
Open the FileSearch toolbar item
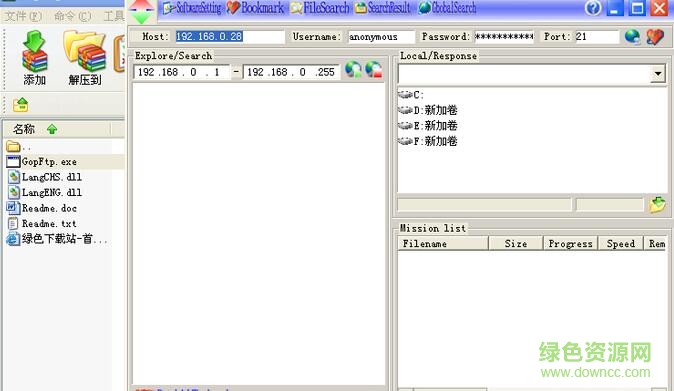pos(320,8)
